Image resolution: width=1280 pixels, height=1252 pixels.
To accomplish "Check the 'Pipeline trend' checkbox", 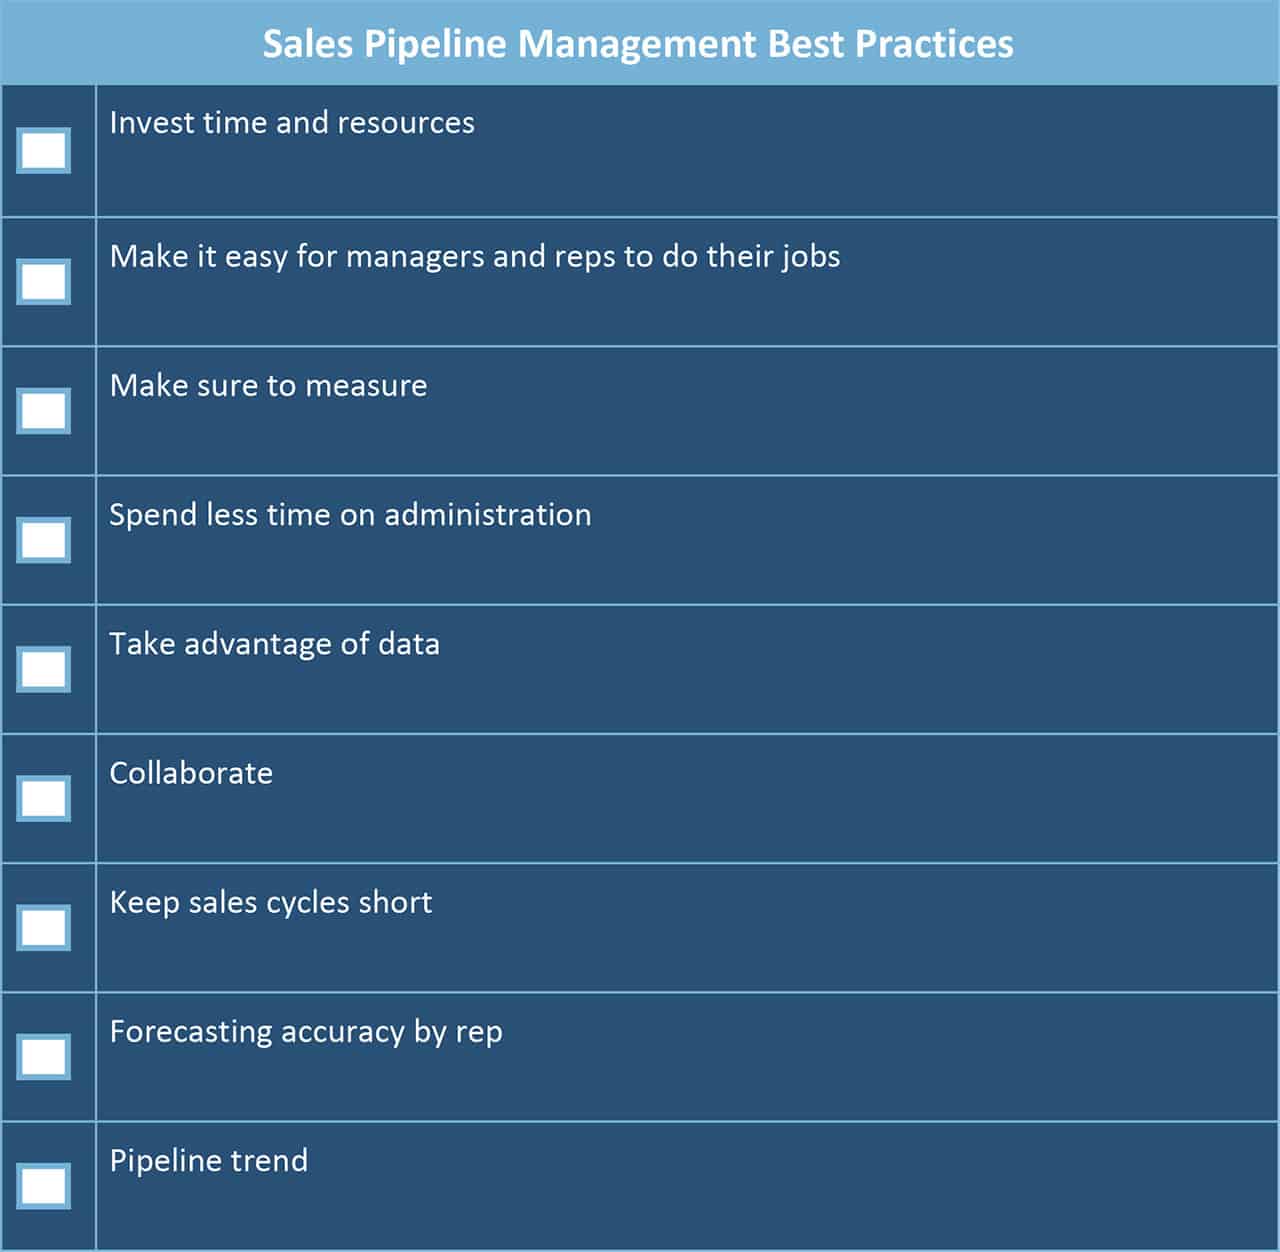I will (44, 1186).
